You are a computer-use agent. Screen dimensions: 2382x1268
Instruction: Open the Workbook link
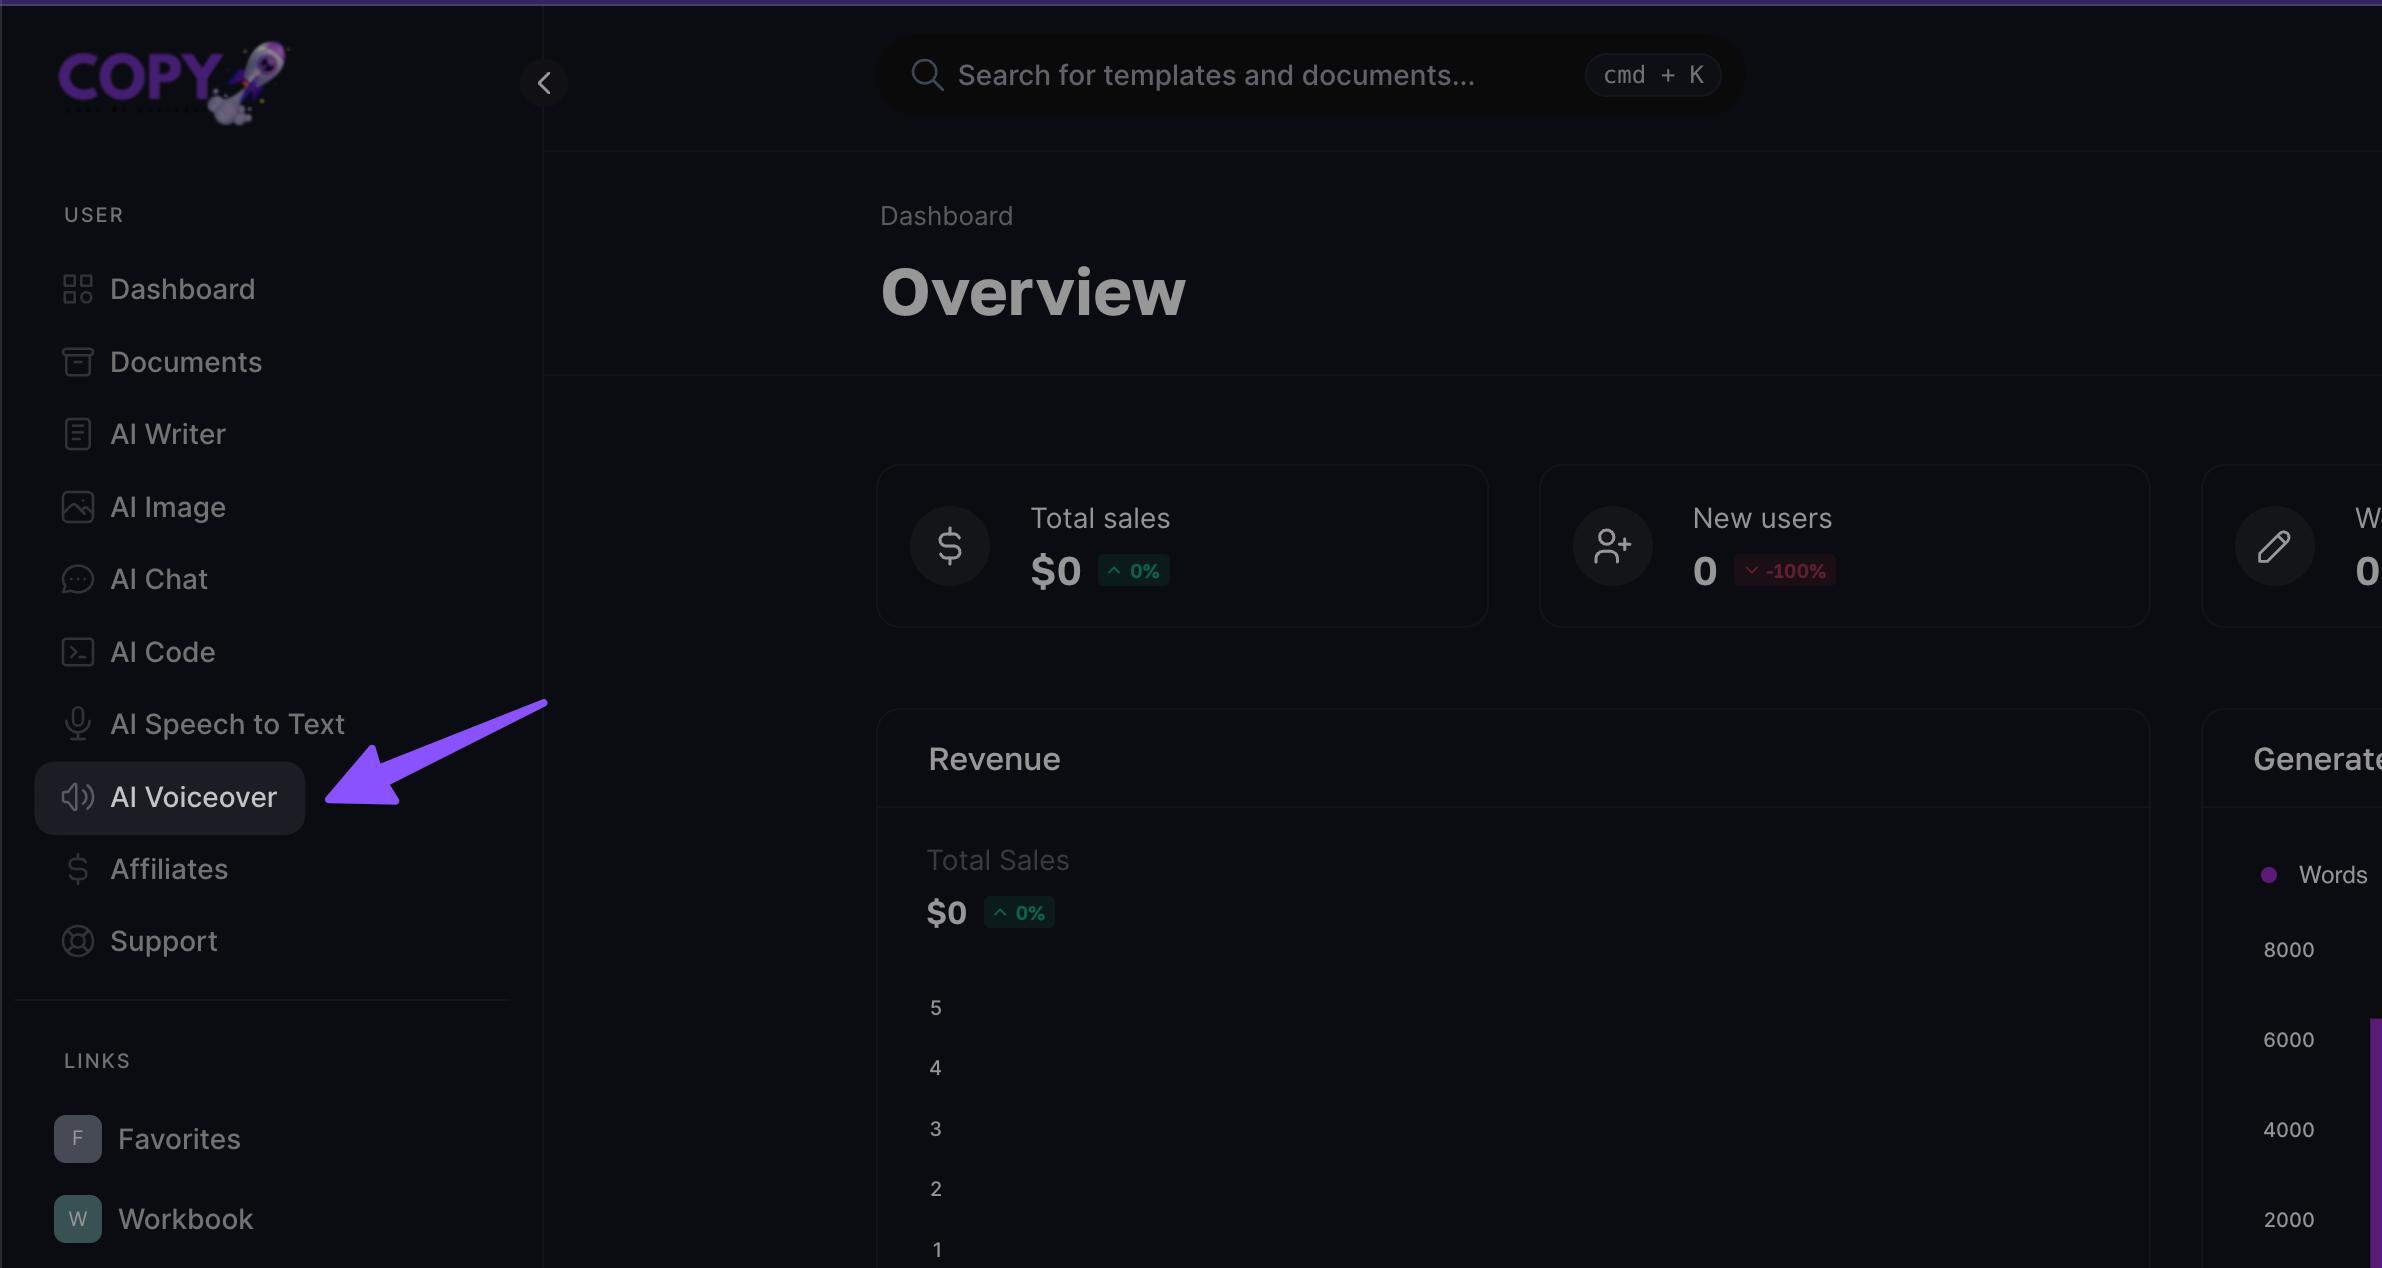coord(185,1219)
